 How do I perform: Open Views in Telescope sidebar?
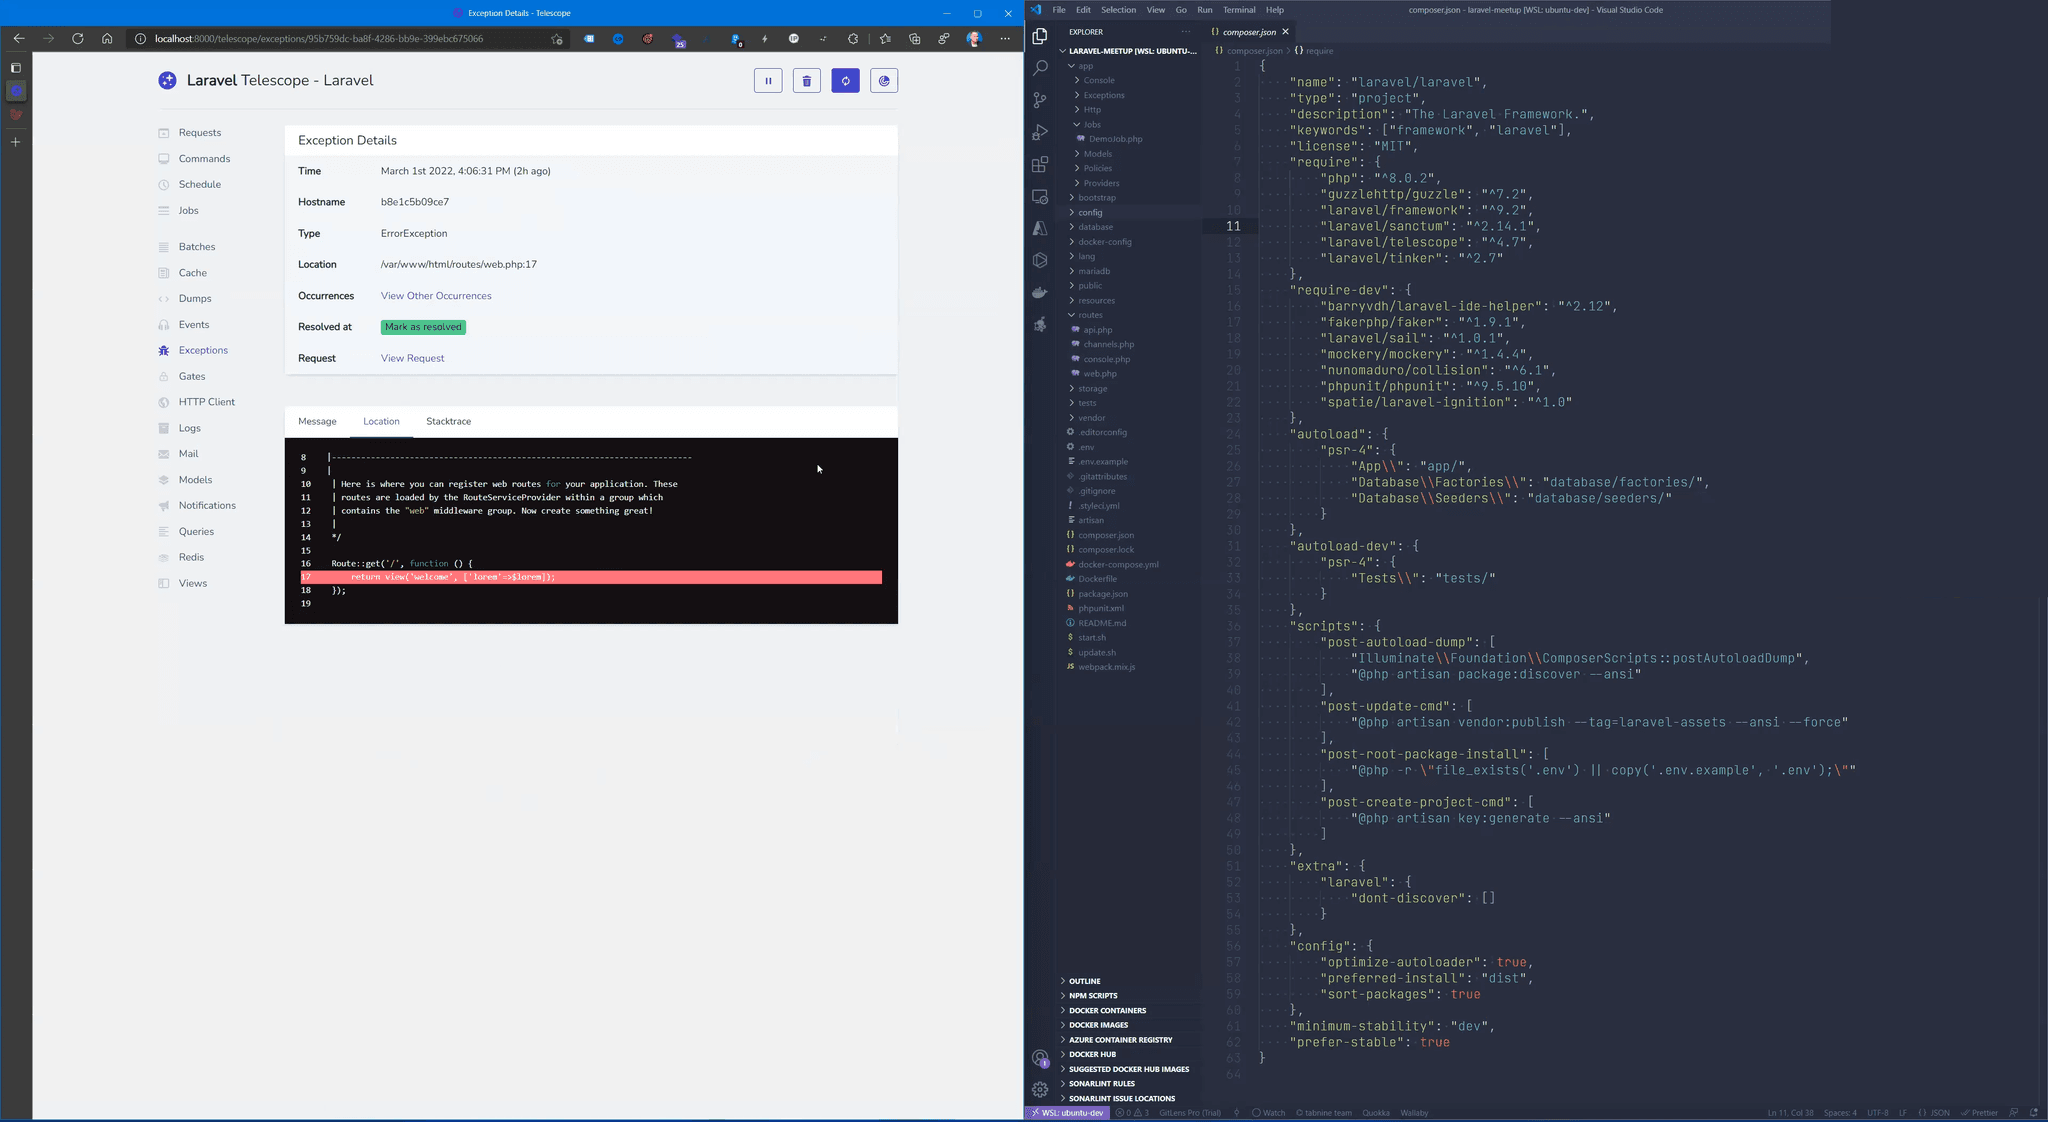pyautogui.click(x=193, y=584)
